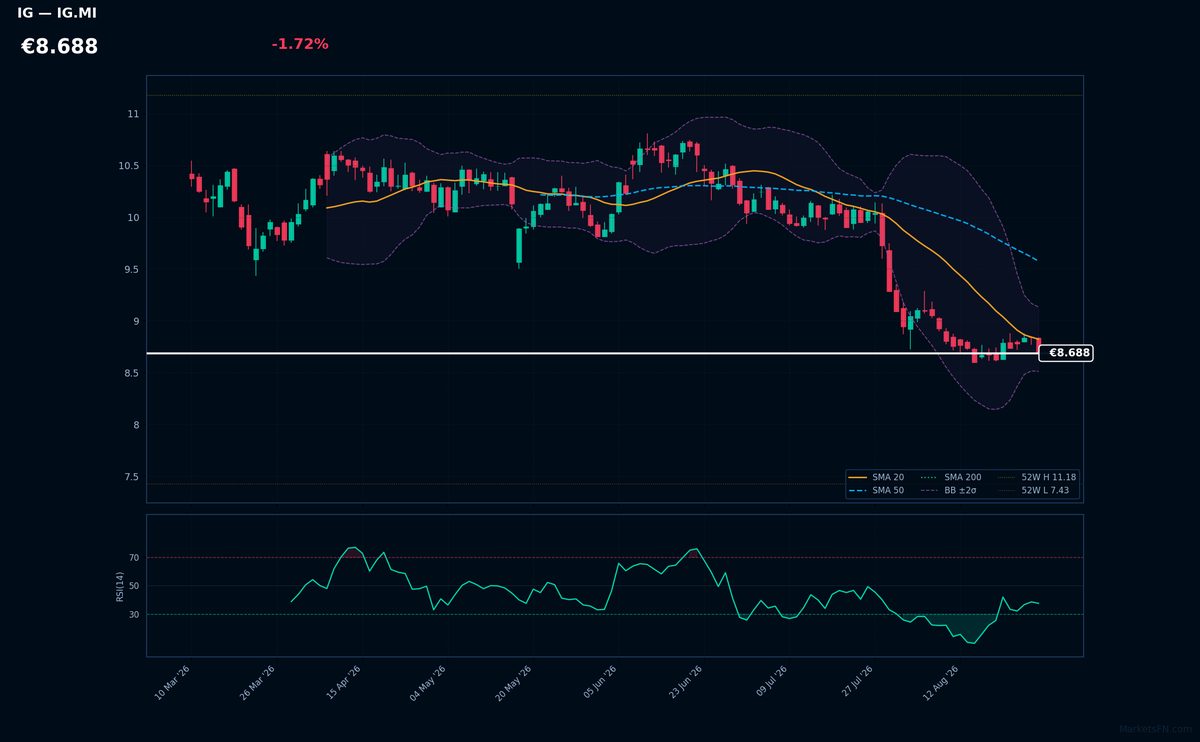Click the €8.688 headline price
The width and height of the screenshot is (1200, 742).
coord(59,47)
